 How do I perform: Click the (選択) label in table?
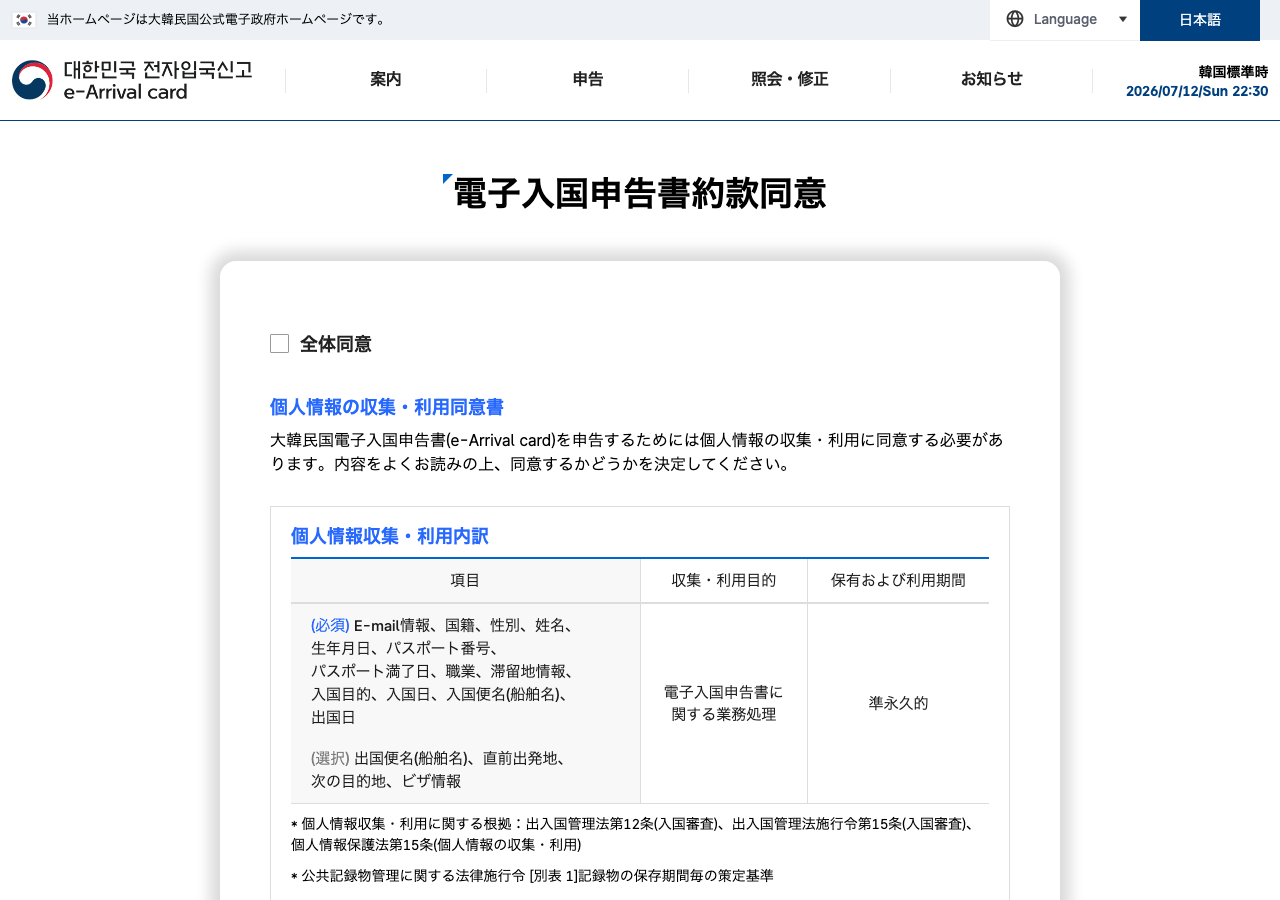pyautogui.click(x=330, y=758)
